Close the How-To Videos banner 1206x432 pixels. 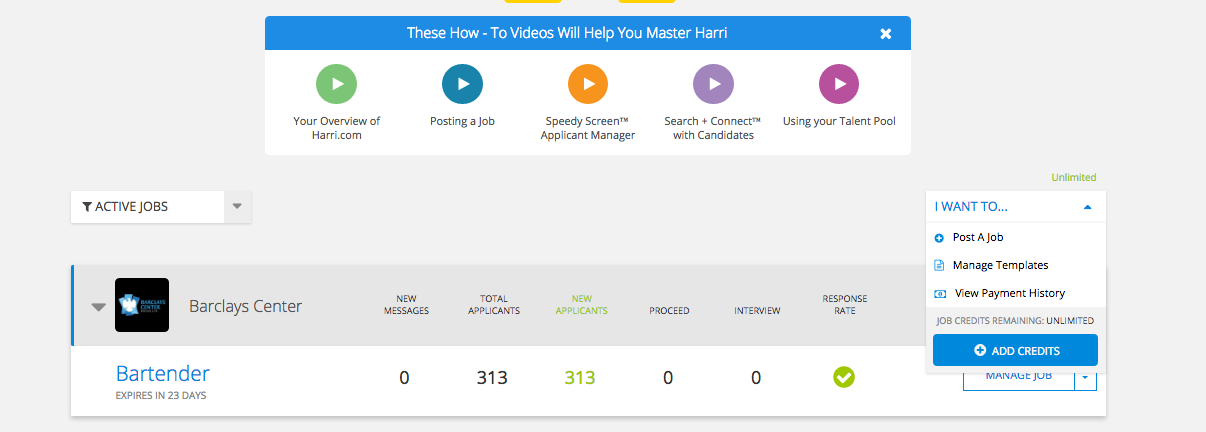click(885, 34)
